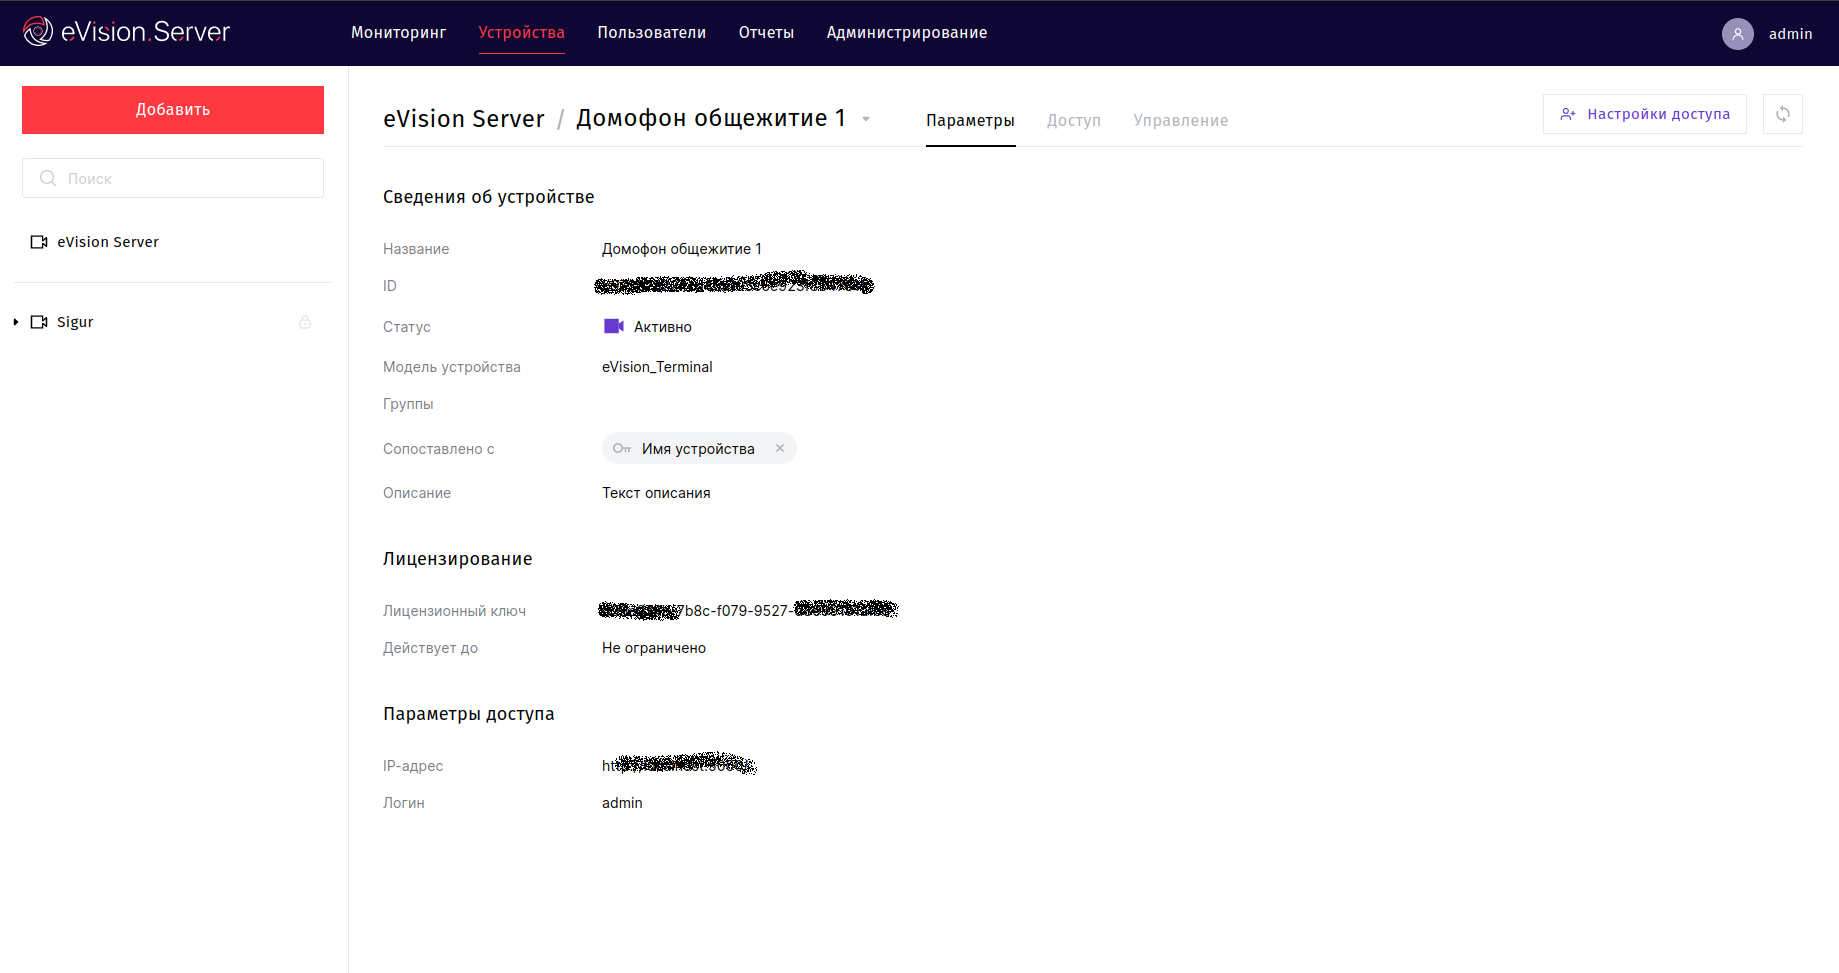Screen dimensions: 1839x973
Task: Click the 'Текст описания' description value
Action: coord(656,493)
